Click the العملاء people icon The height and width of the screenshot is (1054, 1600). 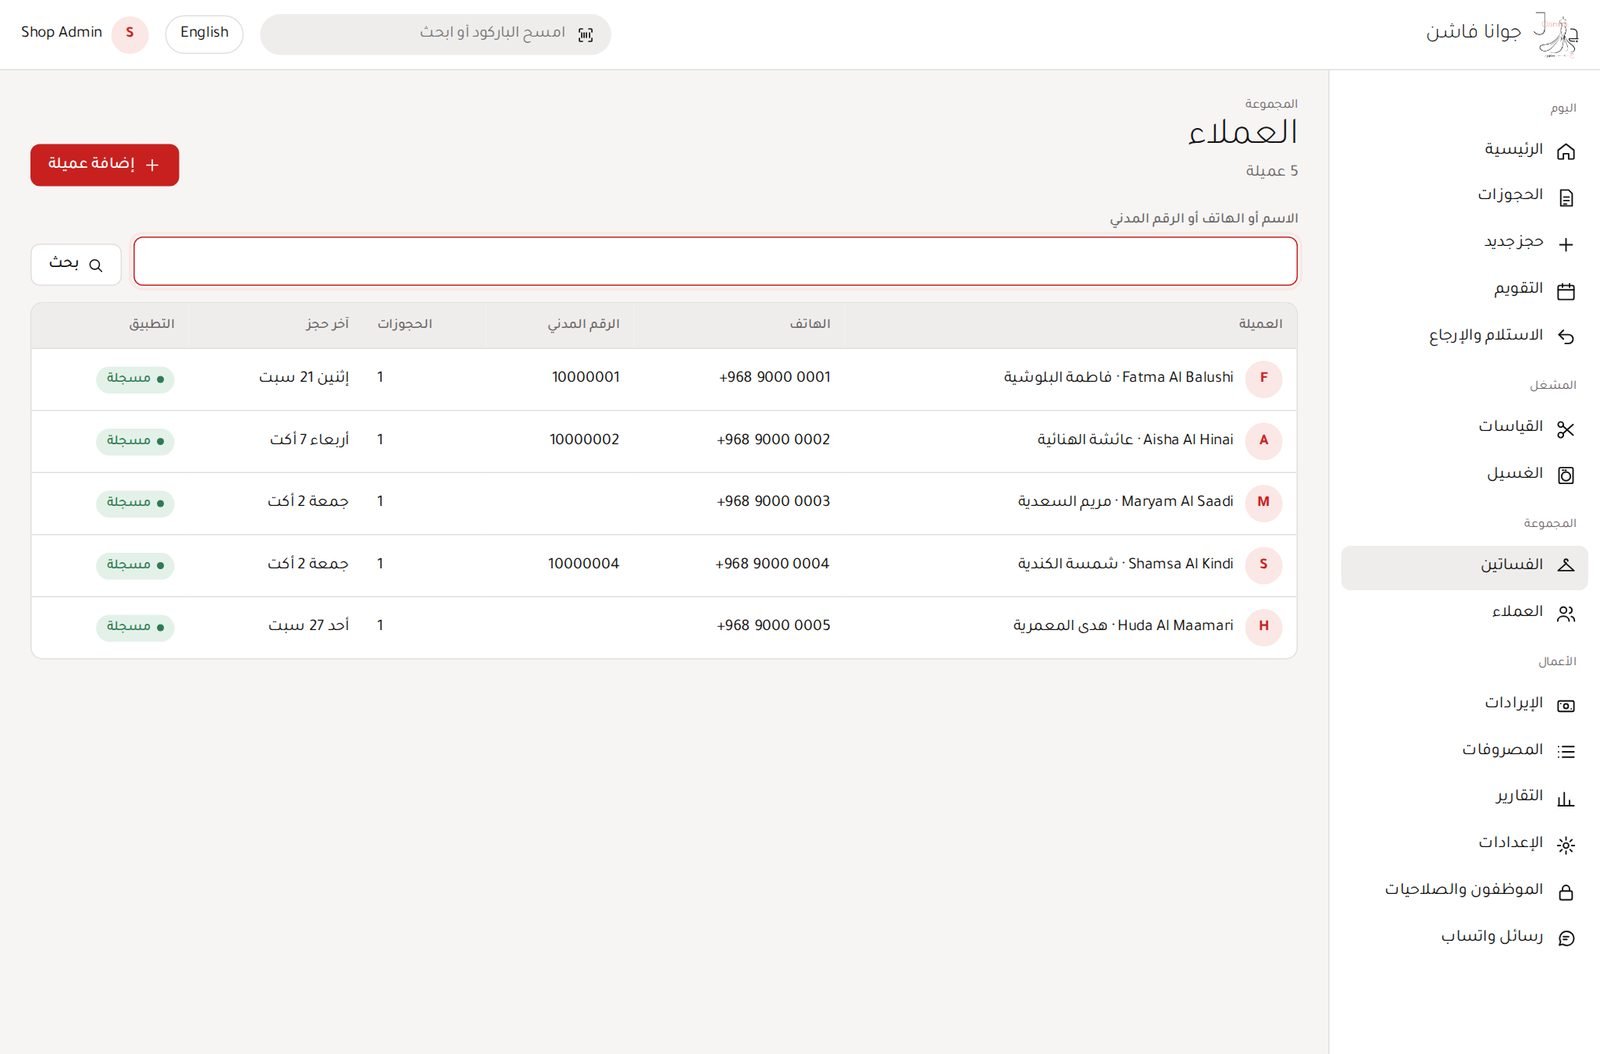1566,613
